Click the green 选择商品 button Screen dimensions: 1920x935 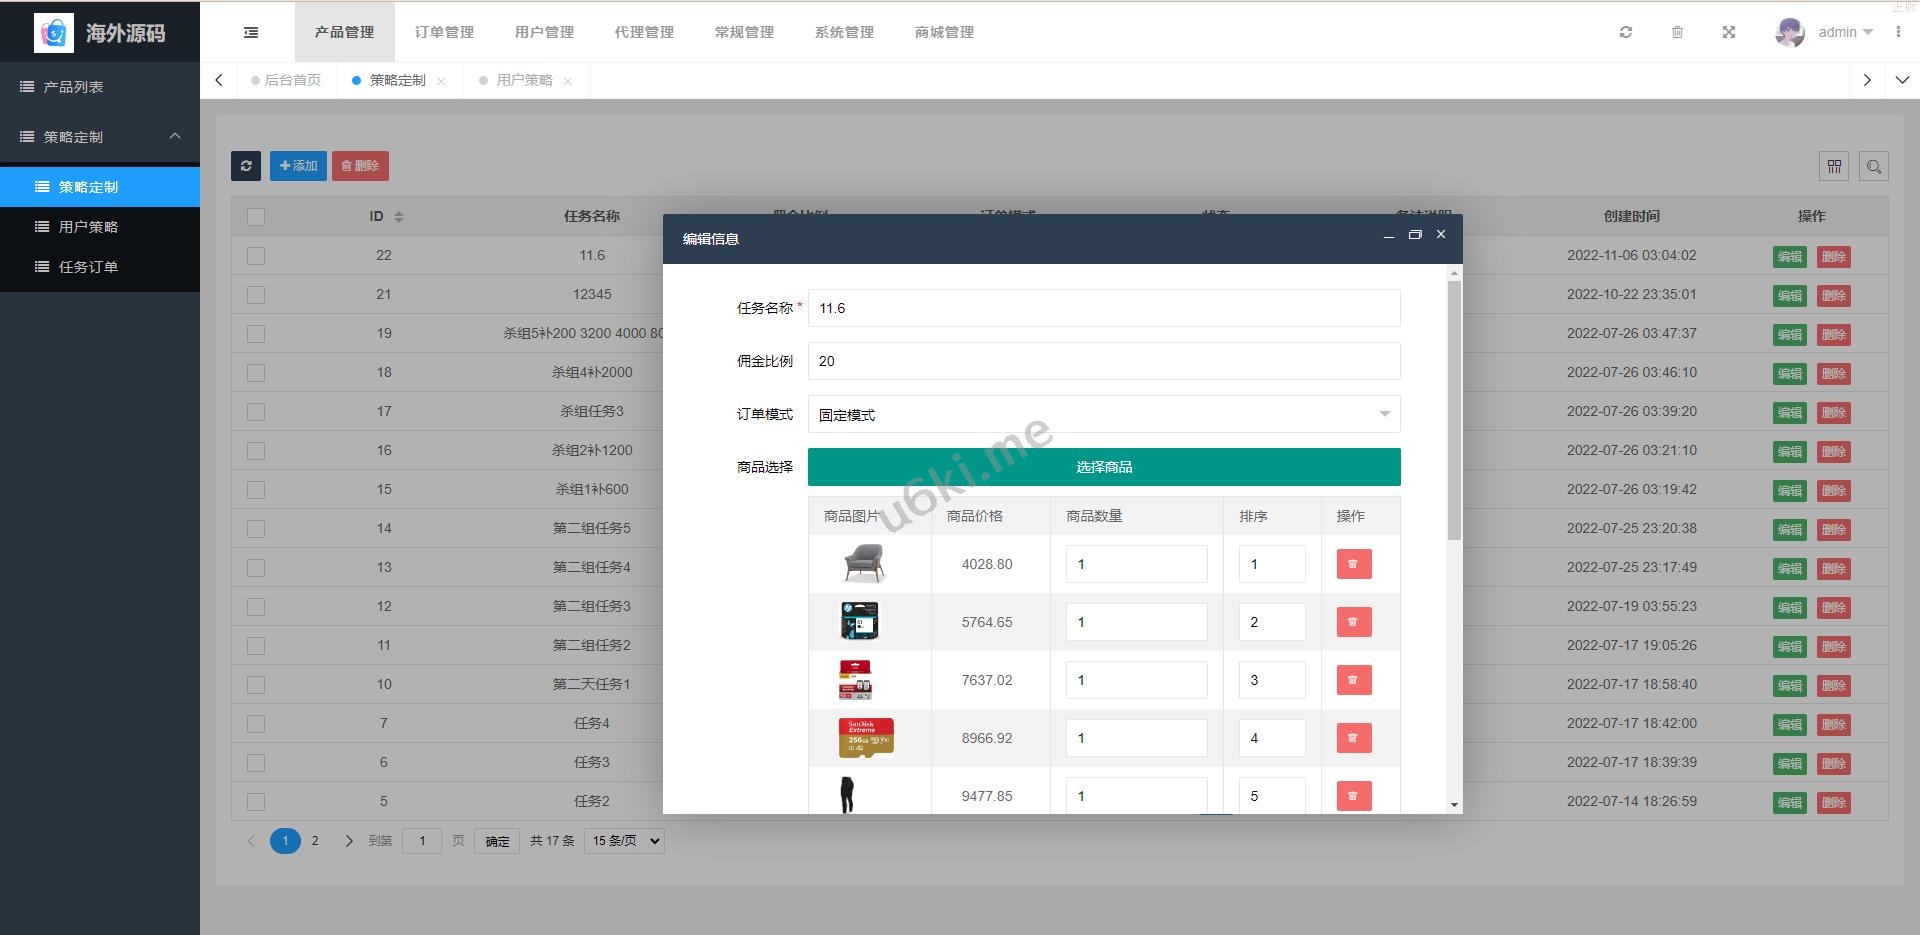click(x=1103, y=467)
